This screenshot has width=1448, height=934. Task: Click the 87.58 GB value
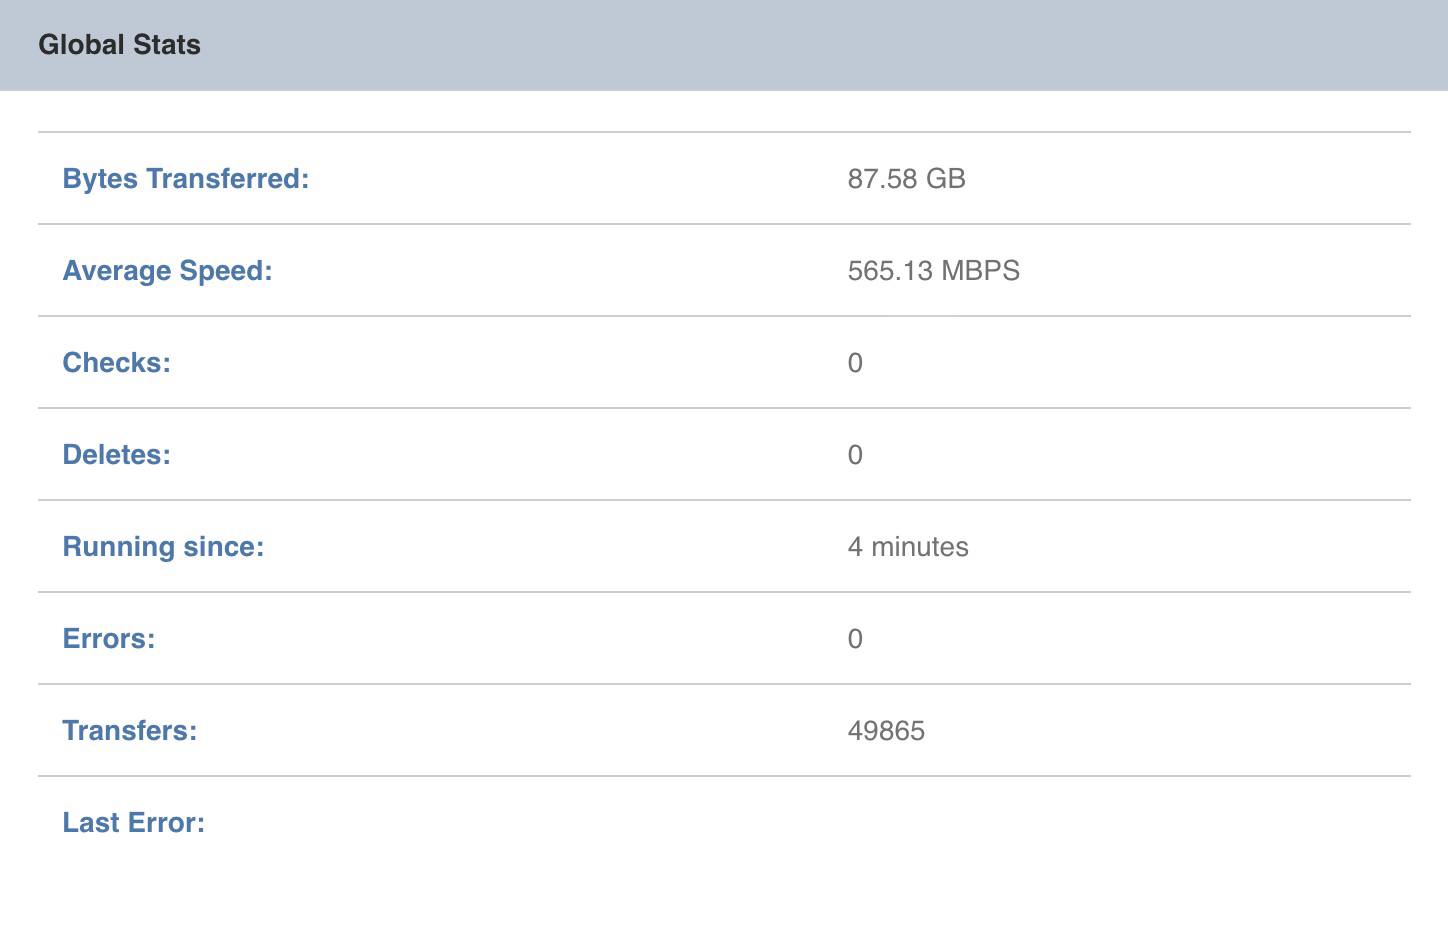906,179
